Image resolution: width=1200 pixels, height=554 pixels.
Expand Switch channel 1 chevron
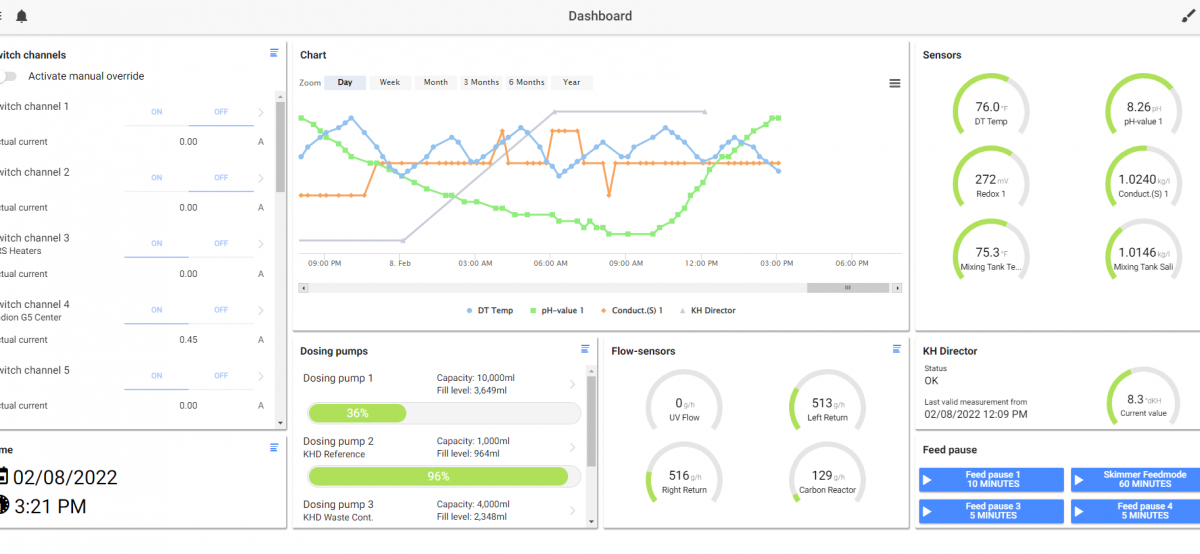pyautogui.click(x=261, y=112)
